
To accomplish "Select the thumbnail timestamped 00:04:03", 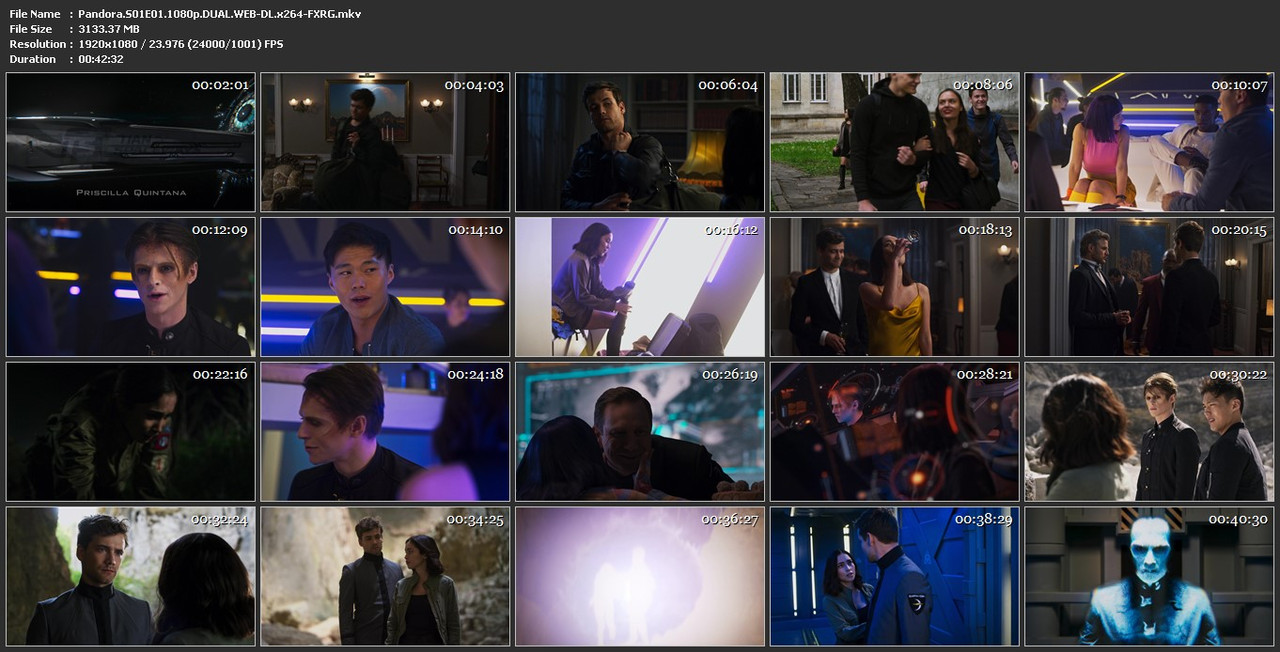I will pos(385,142).
